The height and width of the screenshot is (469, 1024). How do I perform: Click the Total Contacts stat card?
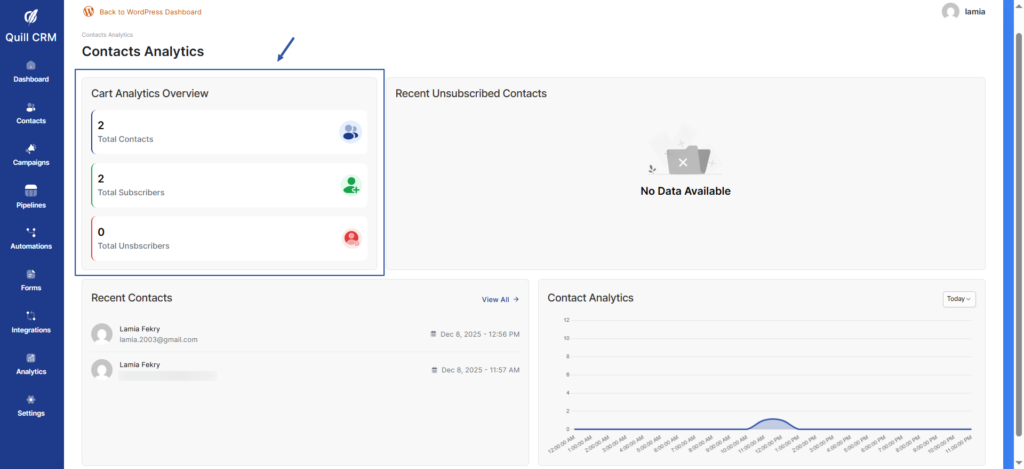tap(229, 132)
